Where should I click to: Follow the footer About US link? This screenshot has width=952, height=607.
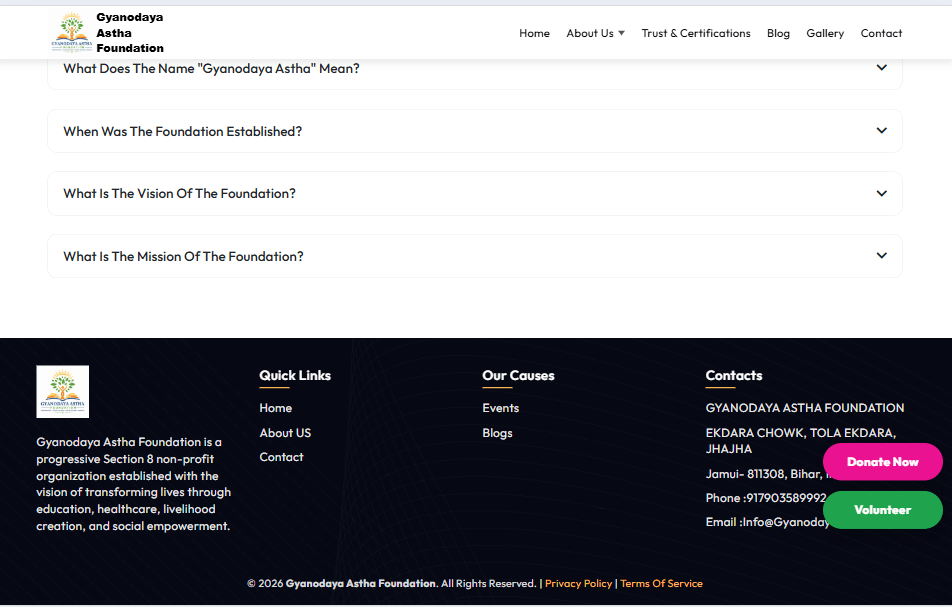pos(285,433)
